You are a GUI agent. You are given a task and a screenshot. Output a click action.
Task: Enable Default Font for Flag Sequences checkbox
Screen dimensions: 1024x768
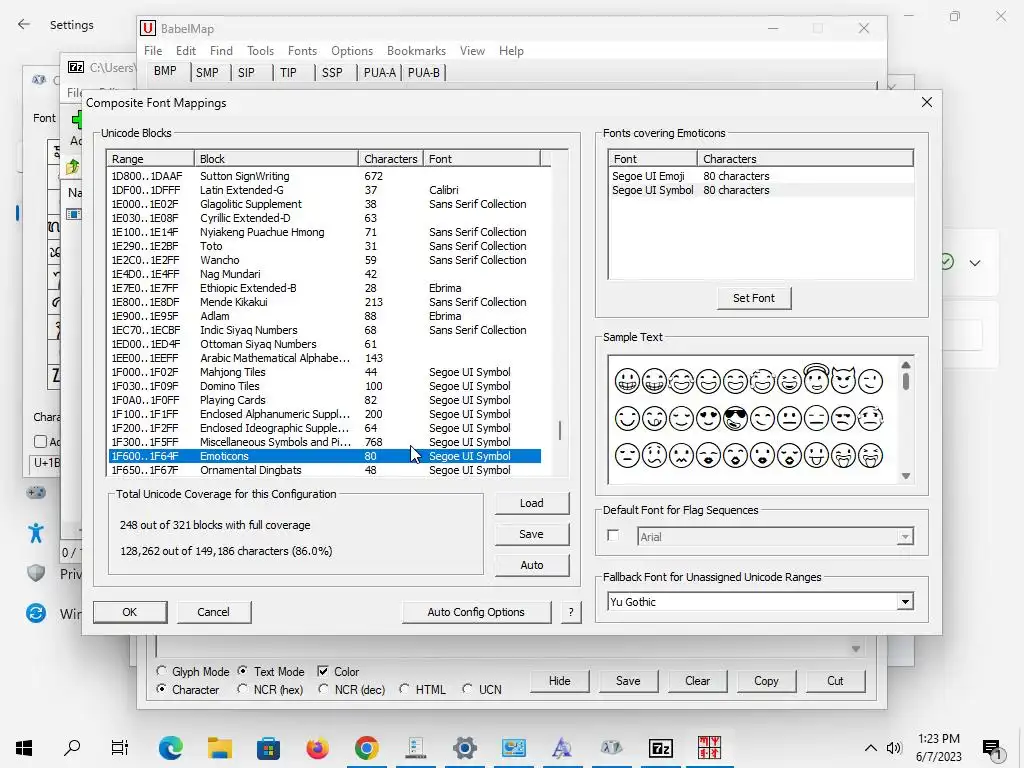click(613, 536)
